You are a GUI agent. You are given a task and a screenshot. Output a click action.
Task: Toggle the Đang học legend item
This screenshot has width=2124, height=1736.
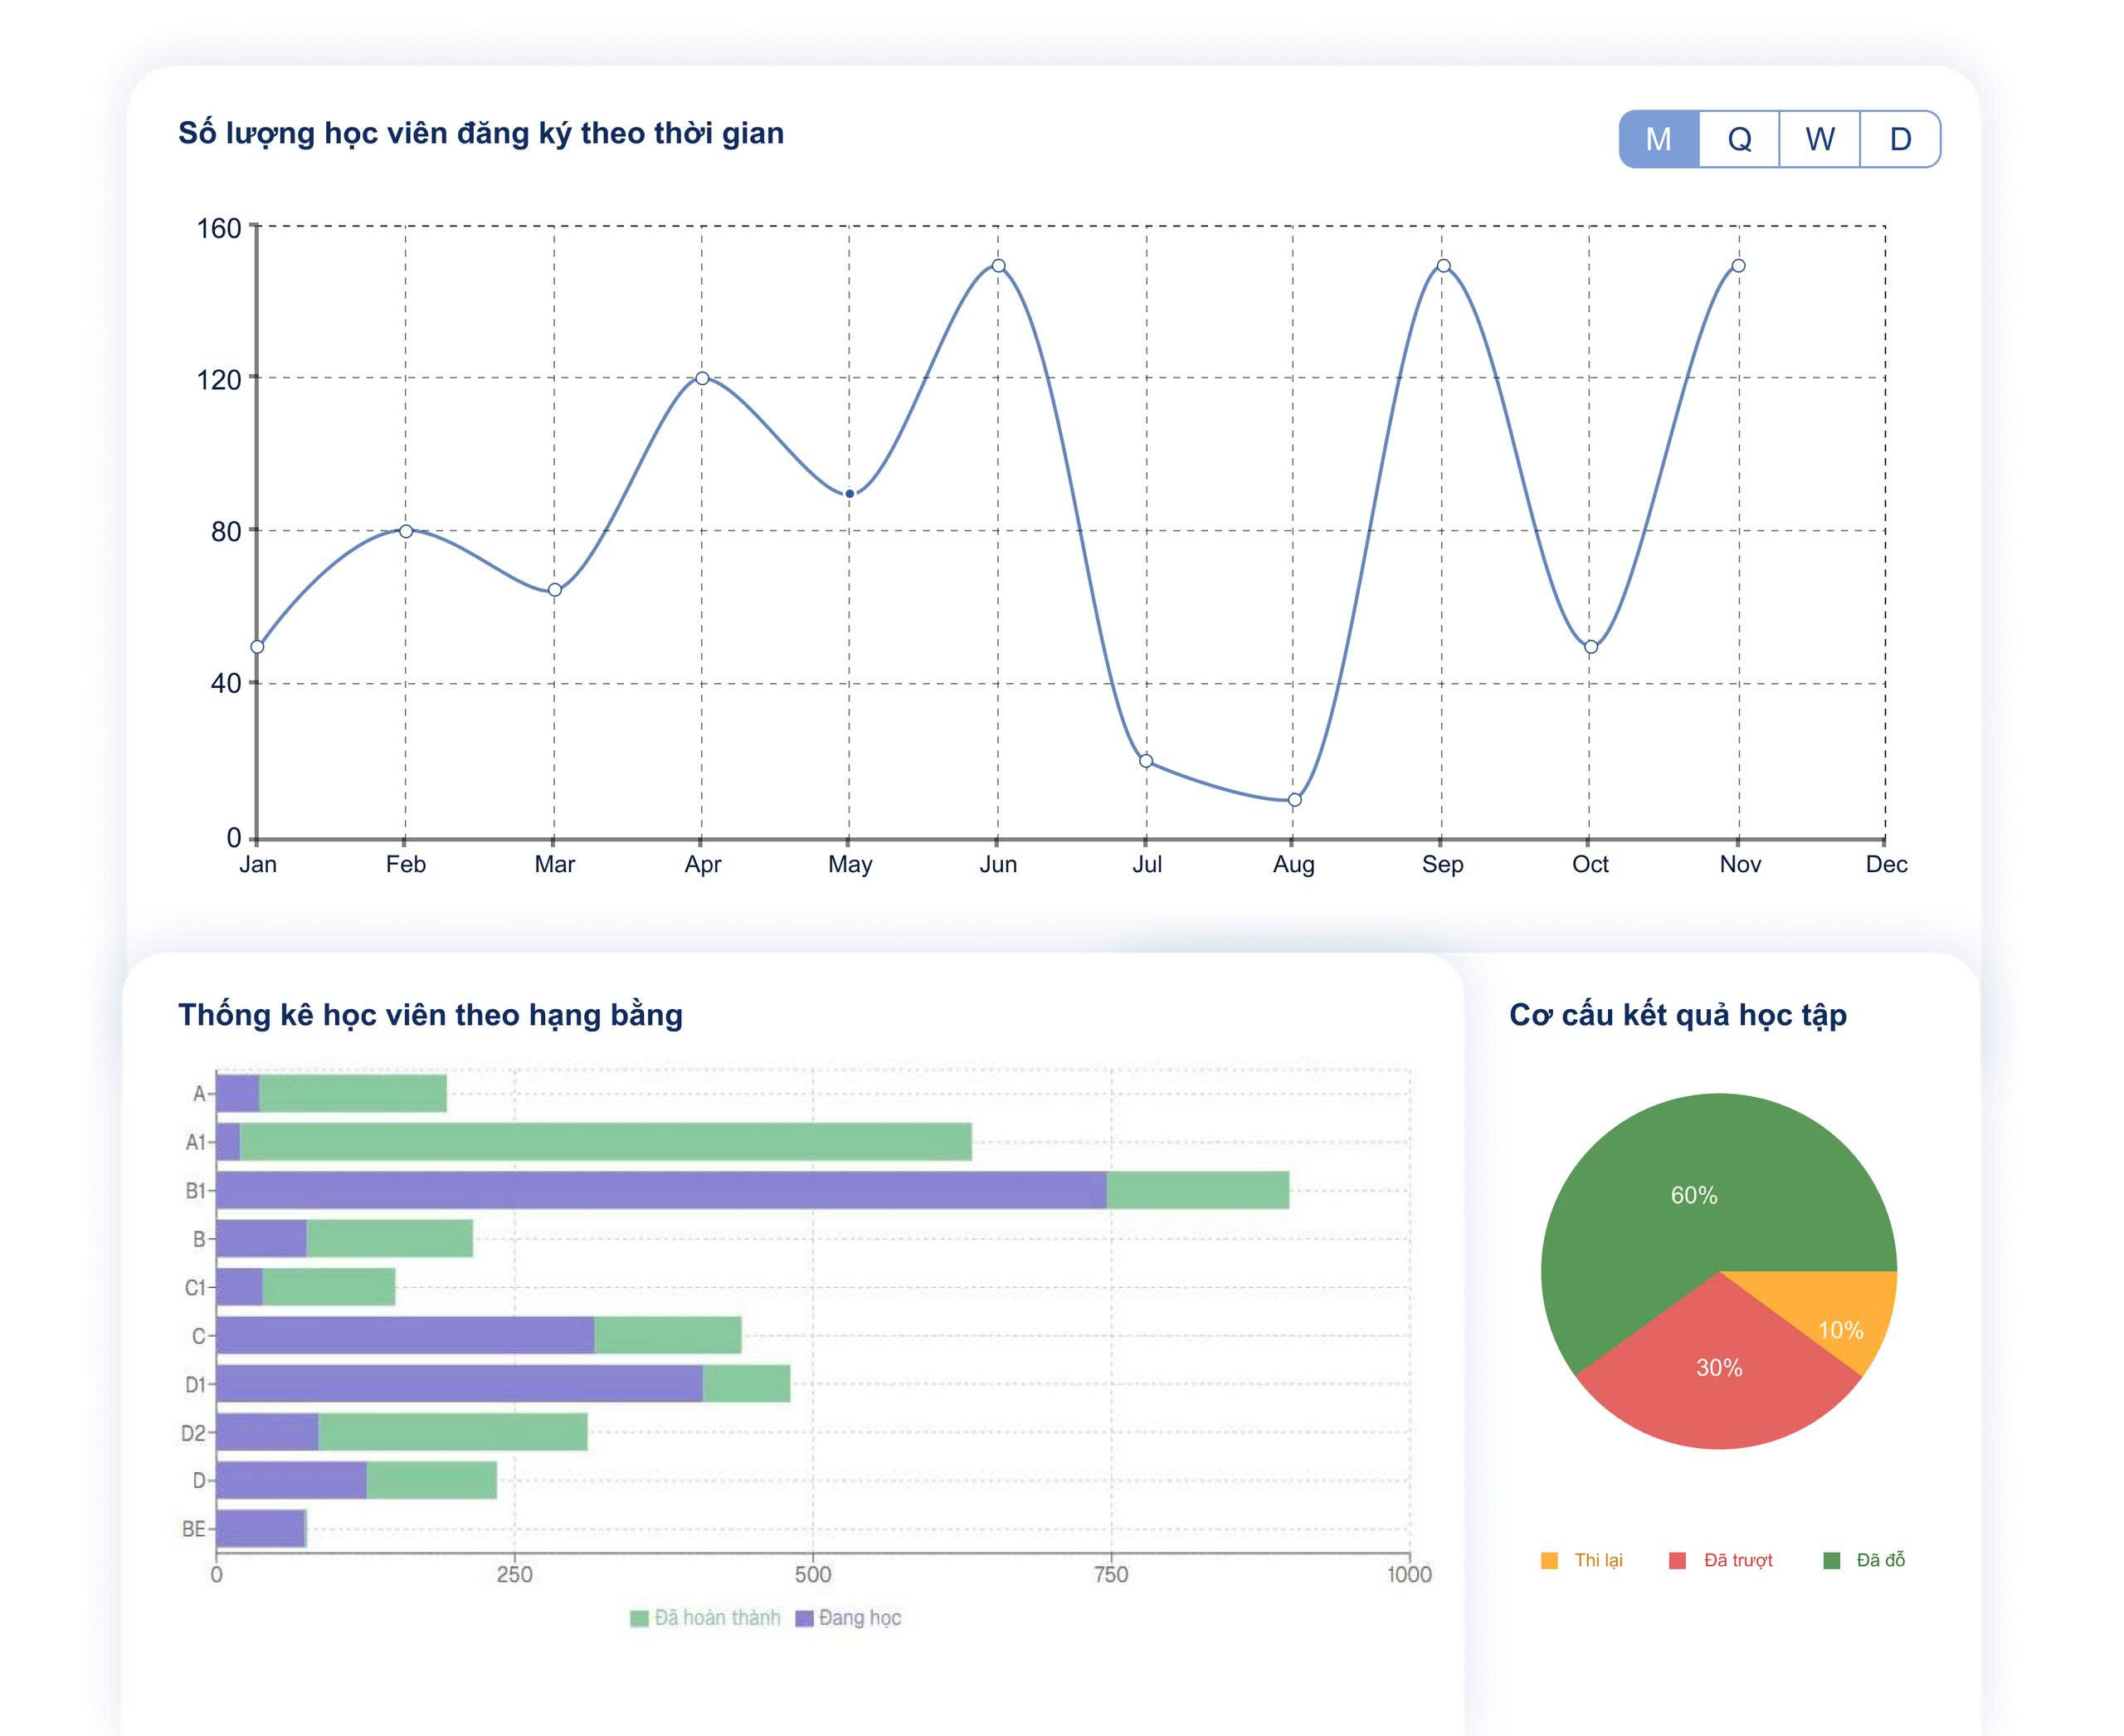(849, 1618)
